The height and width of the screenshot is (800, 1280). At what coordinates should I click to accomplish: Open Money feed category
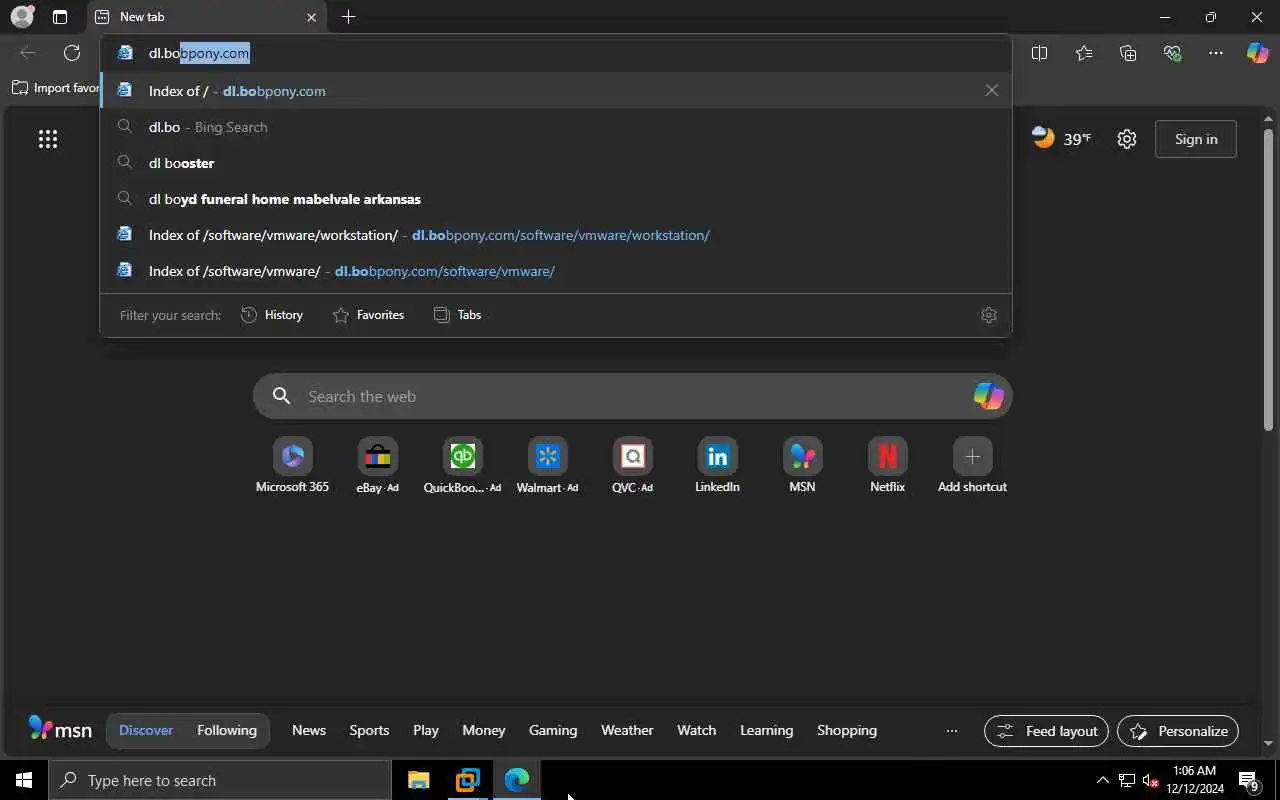484,731
